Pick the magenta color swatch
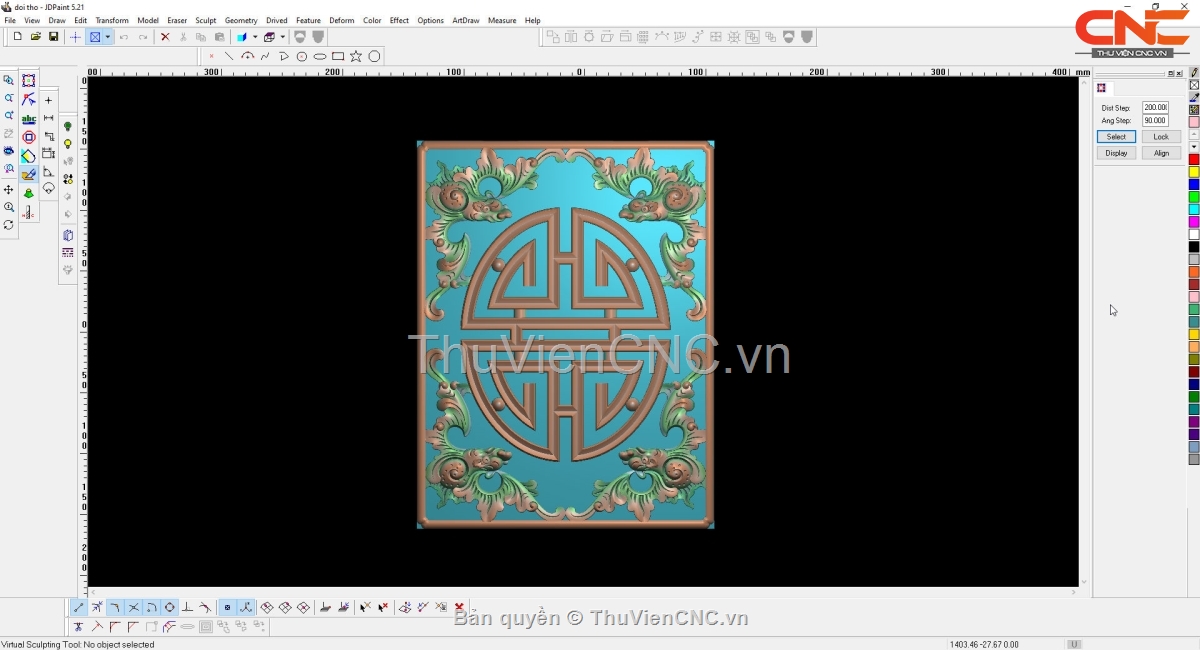This screenshot has height=650, width=1200. (x=1194, y=222)
